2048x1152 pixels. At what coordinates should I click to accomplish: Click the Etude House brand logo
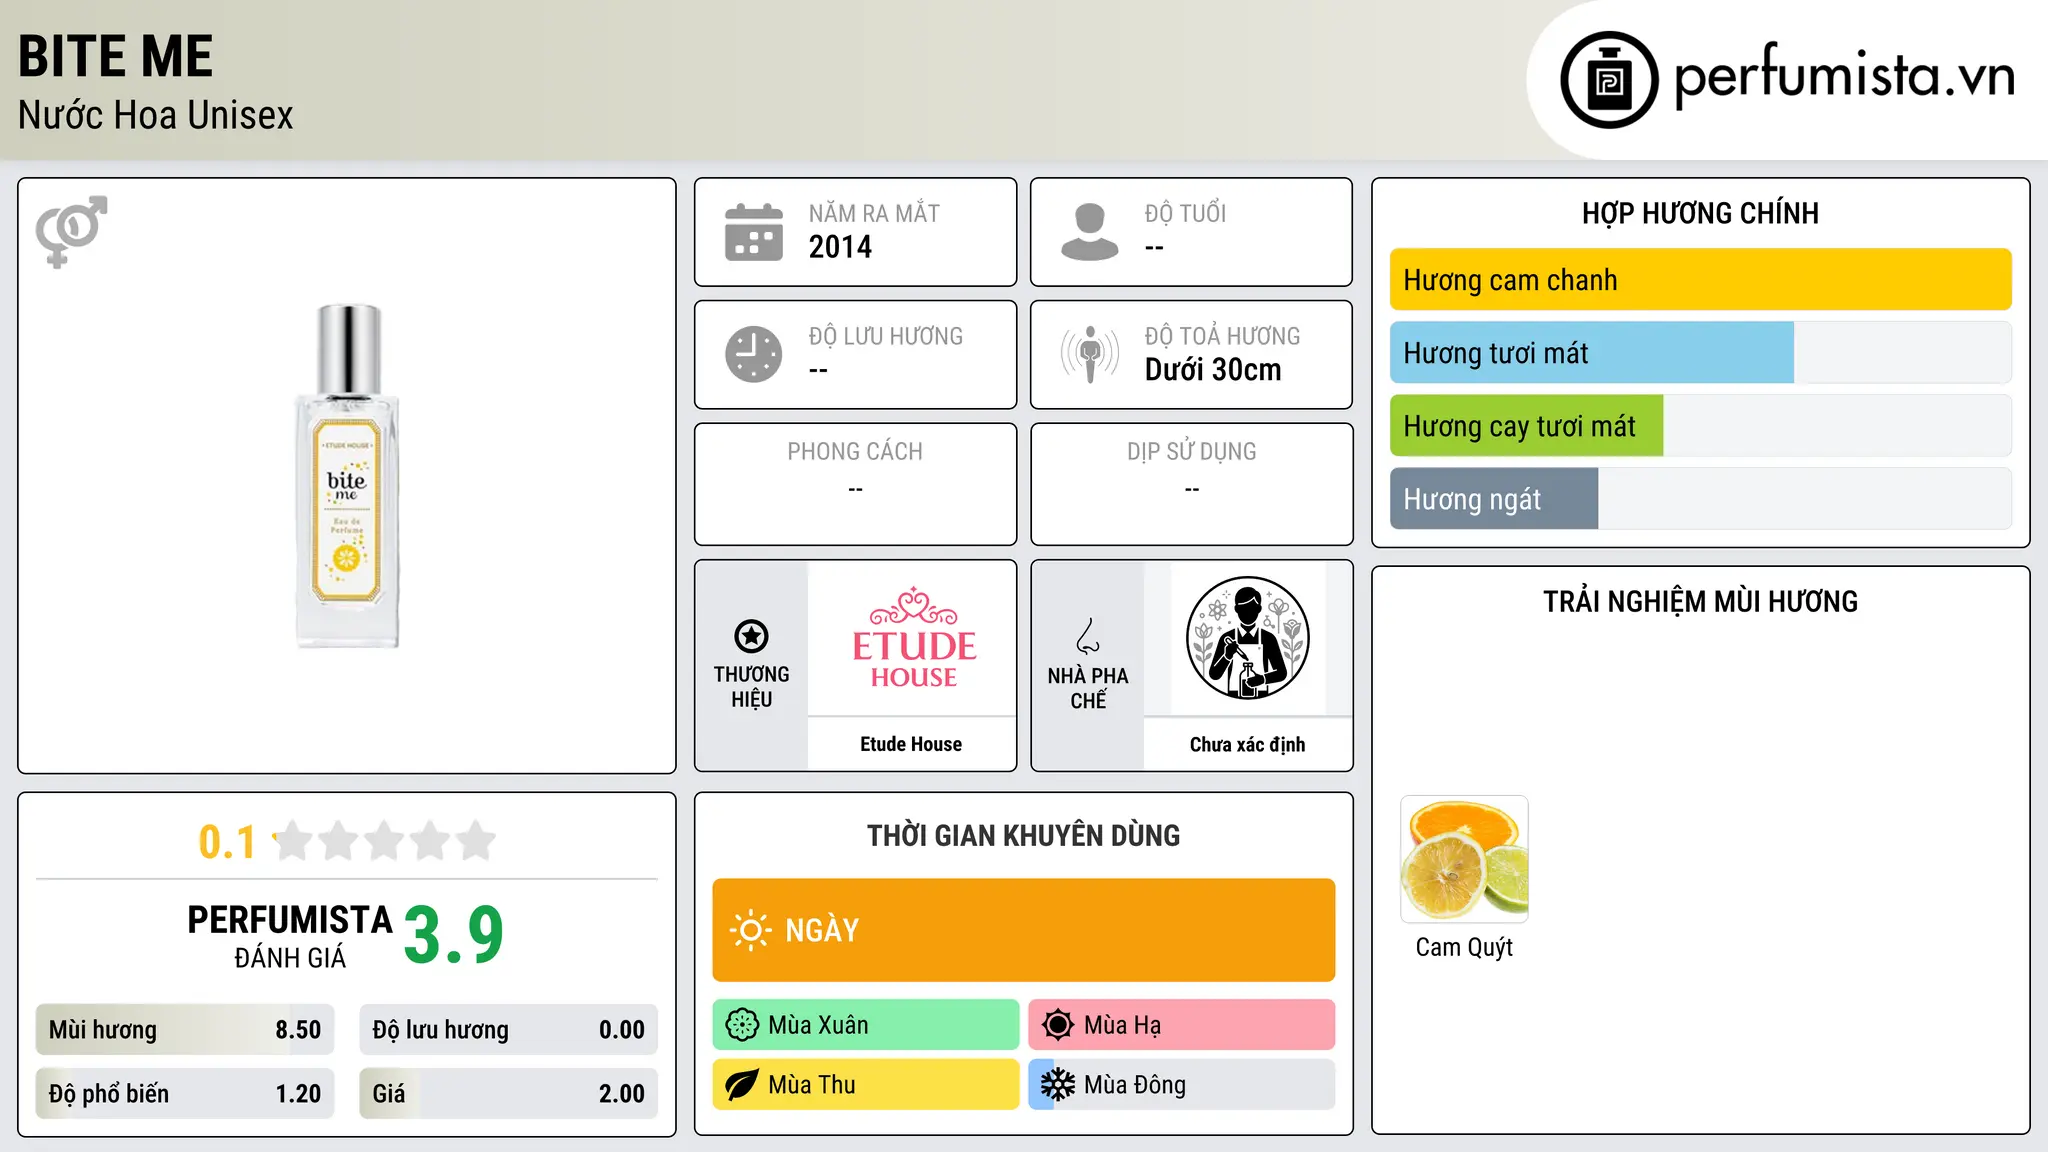913,638
